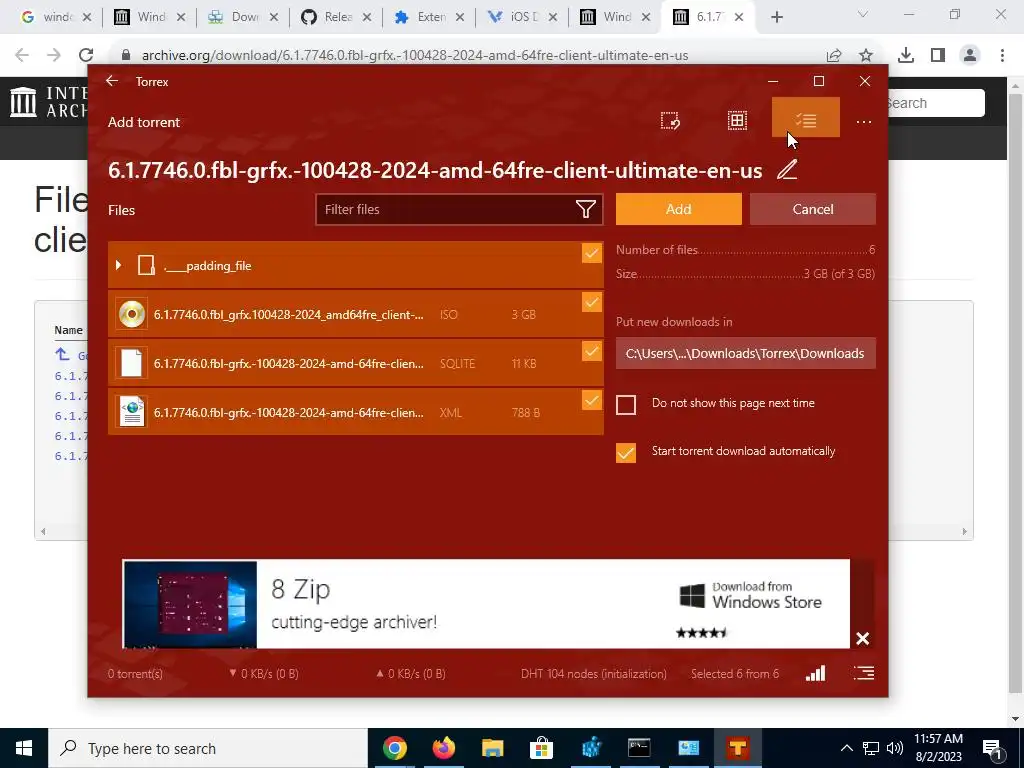Click the Chrome address bar URL
Screen dimensions: 1024x768
[415, 56]
